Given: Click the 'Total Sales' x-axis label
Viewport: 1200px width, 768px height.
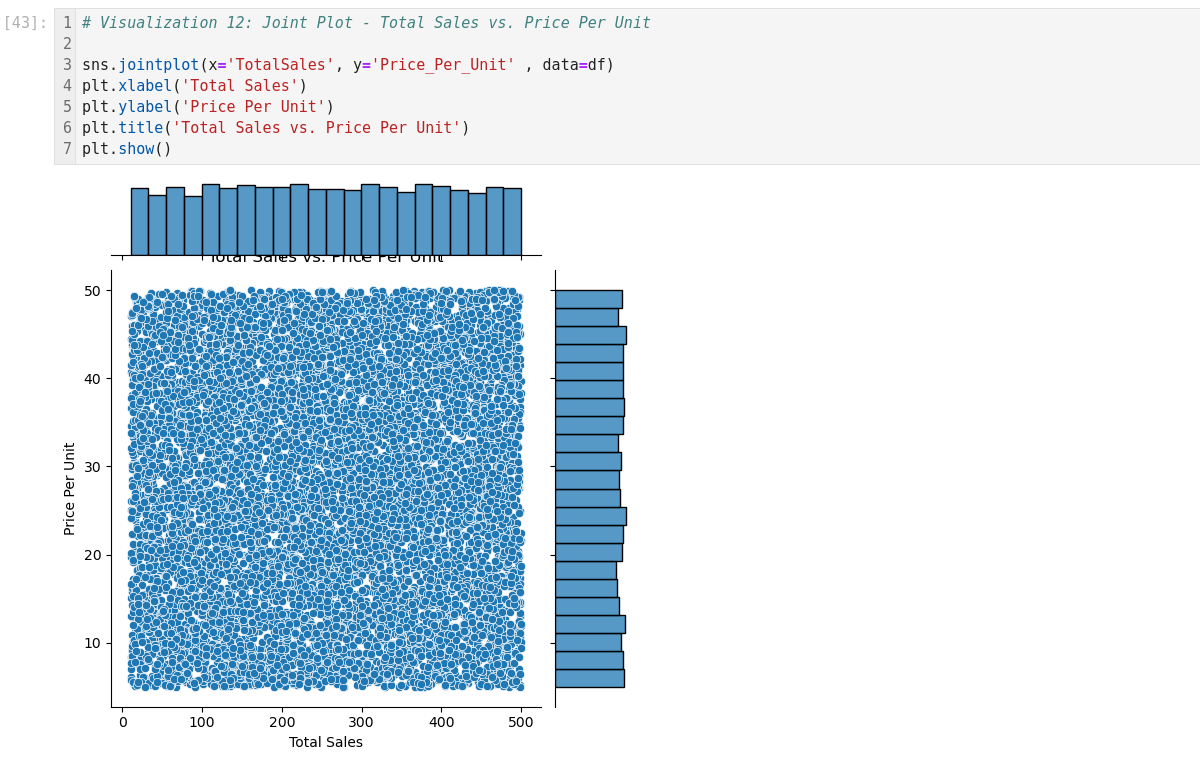Looking at the screenshot, I should pos(326,743).
